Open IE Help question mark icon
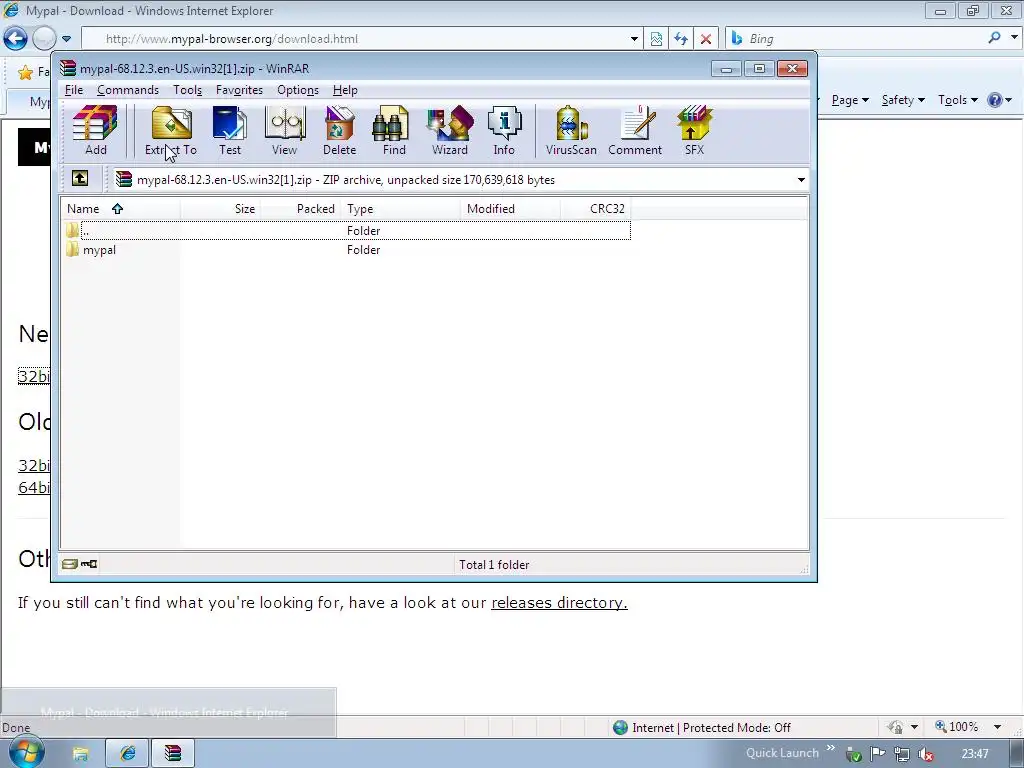Screen dimensions: 1024x768 995,100
